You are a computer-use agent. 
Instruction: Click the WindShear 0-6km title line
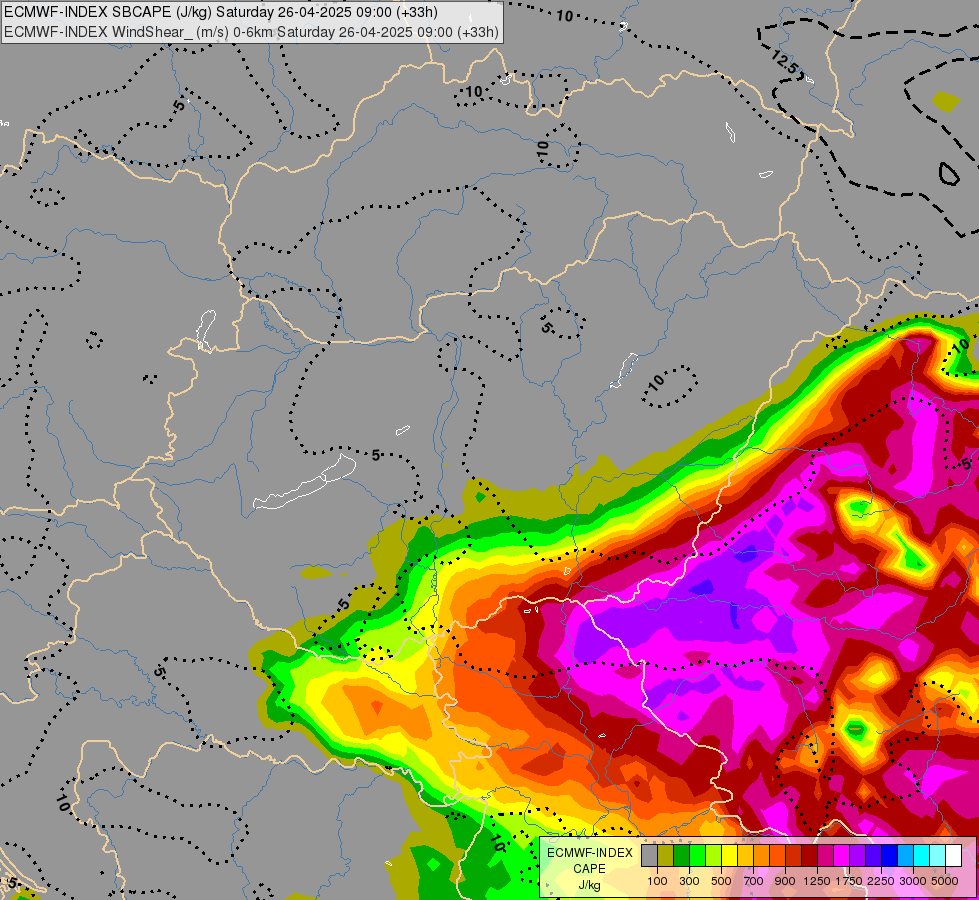pyautogui.click(x=252, y=32)
